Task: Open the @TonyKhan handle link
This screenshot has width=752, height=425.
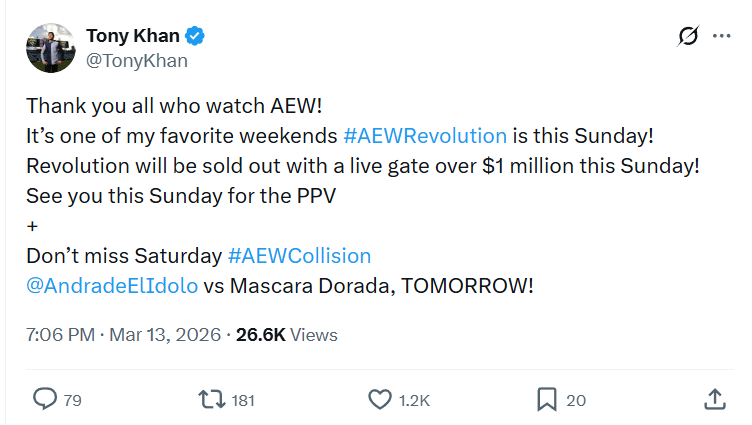Action: pyautogui.click(x=137, y=60)
